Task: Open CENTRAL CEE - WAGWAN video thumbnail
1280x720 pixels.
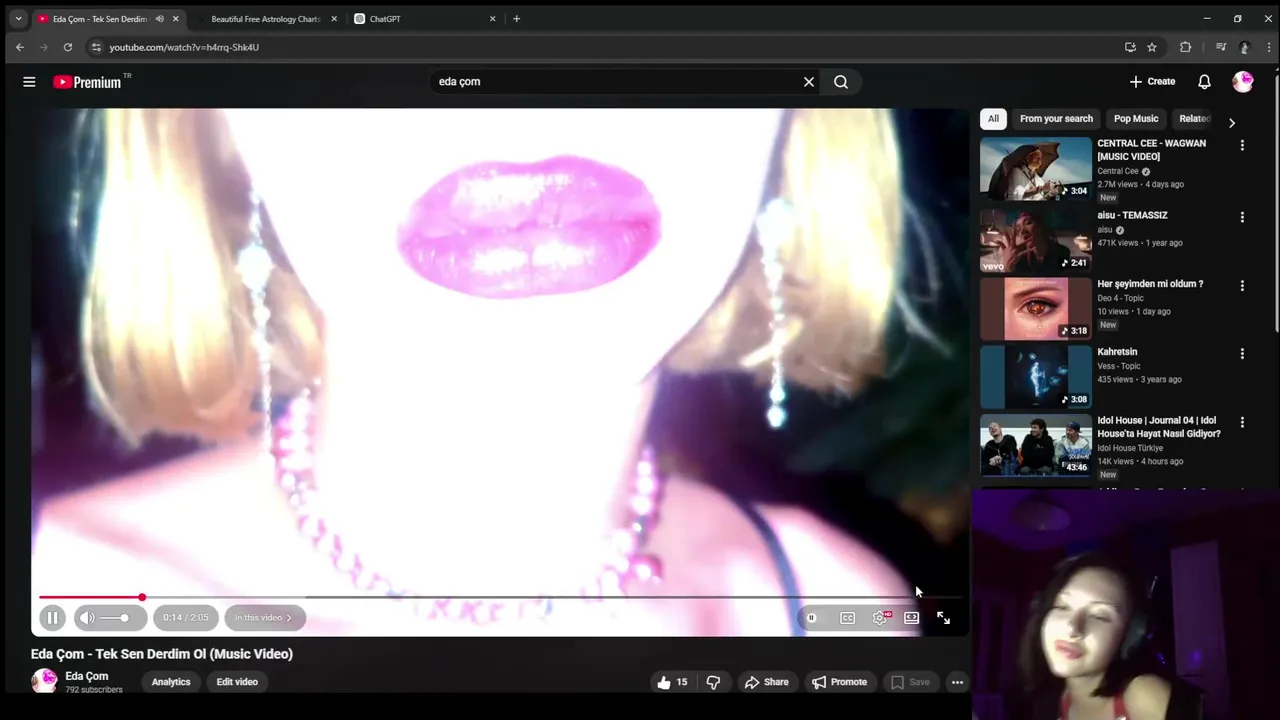Action: click(1036, 169)
